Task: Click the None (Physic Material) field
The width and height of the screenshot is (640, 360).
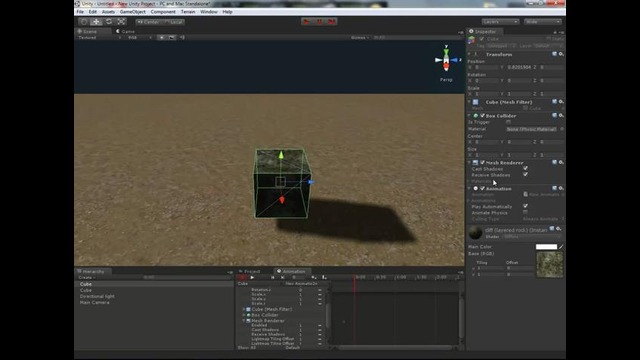Action: pos(531,129)
